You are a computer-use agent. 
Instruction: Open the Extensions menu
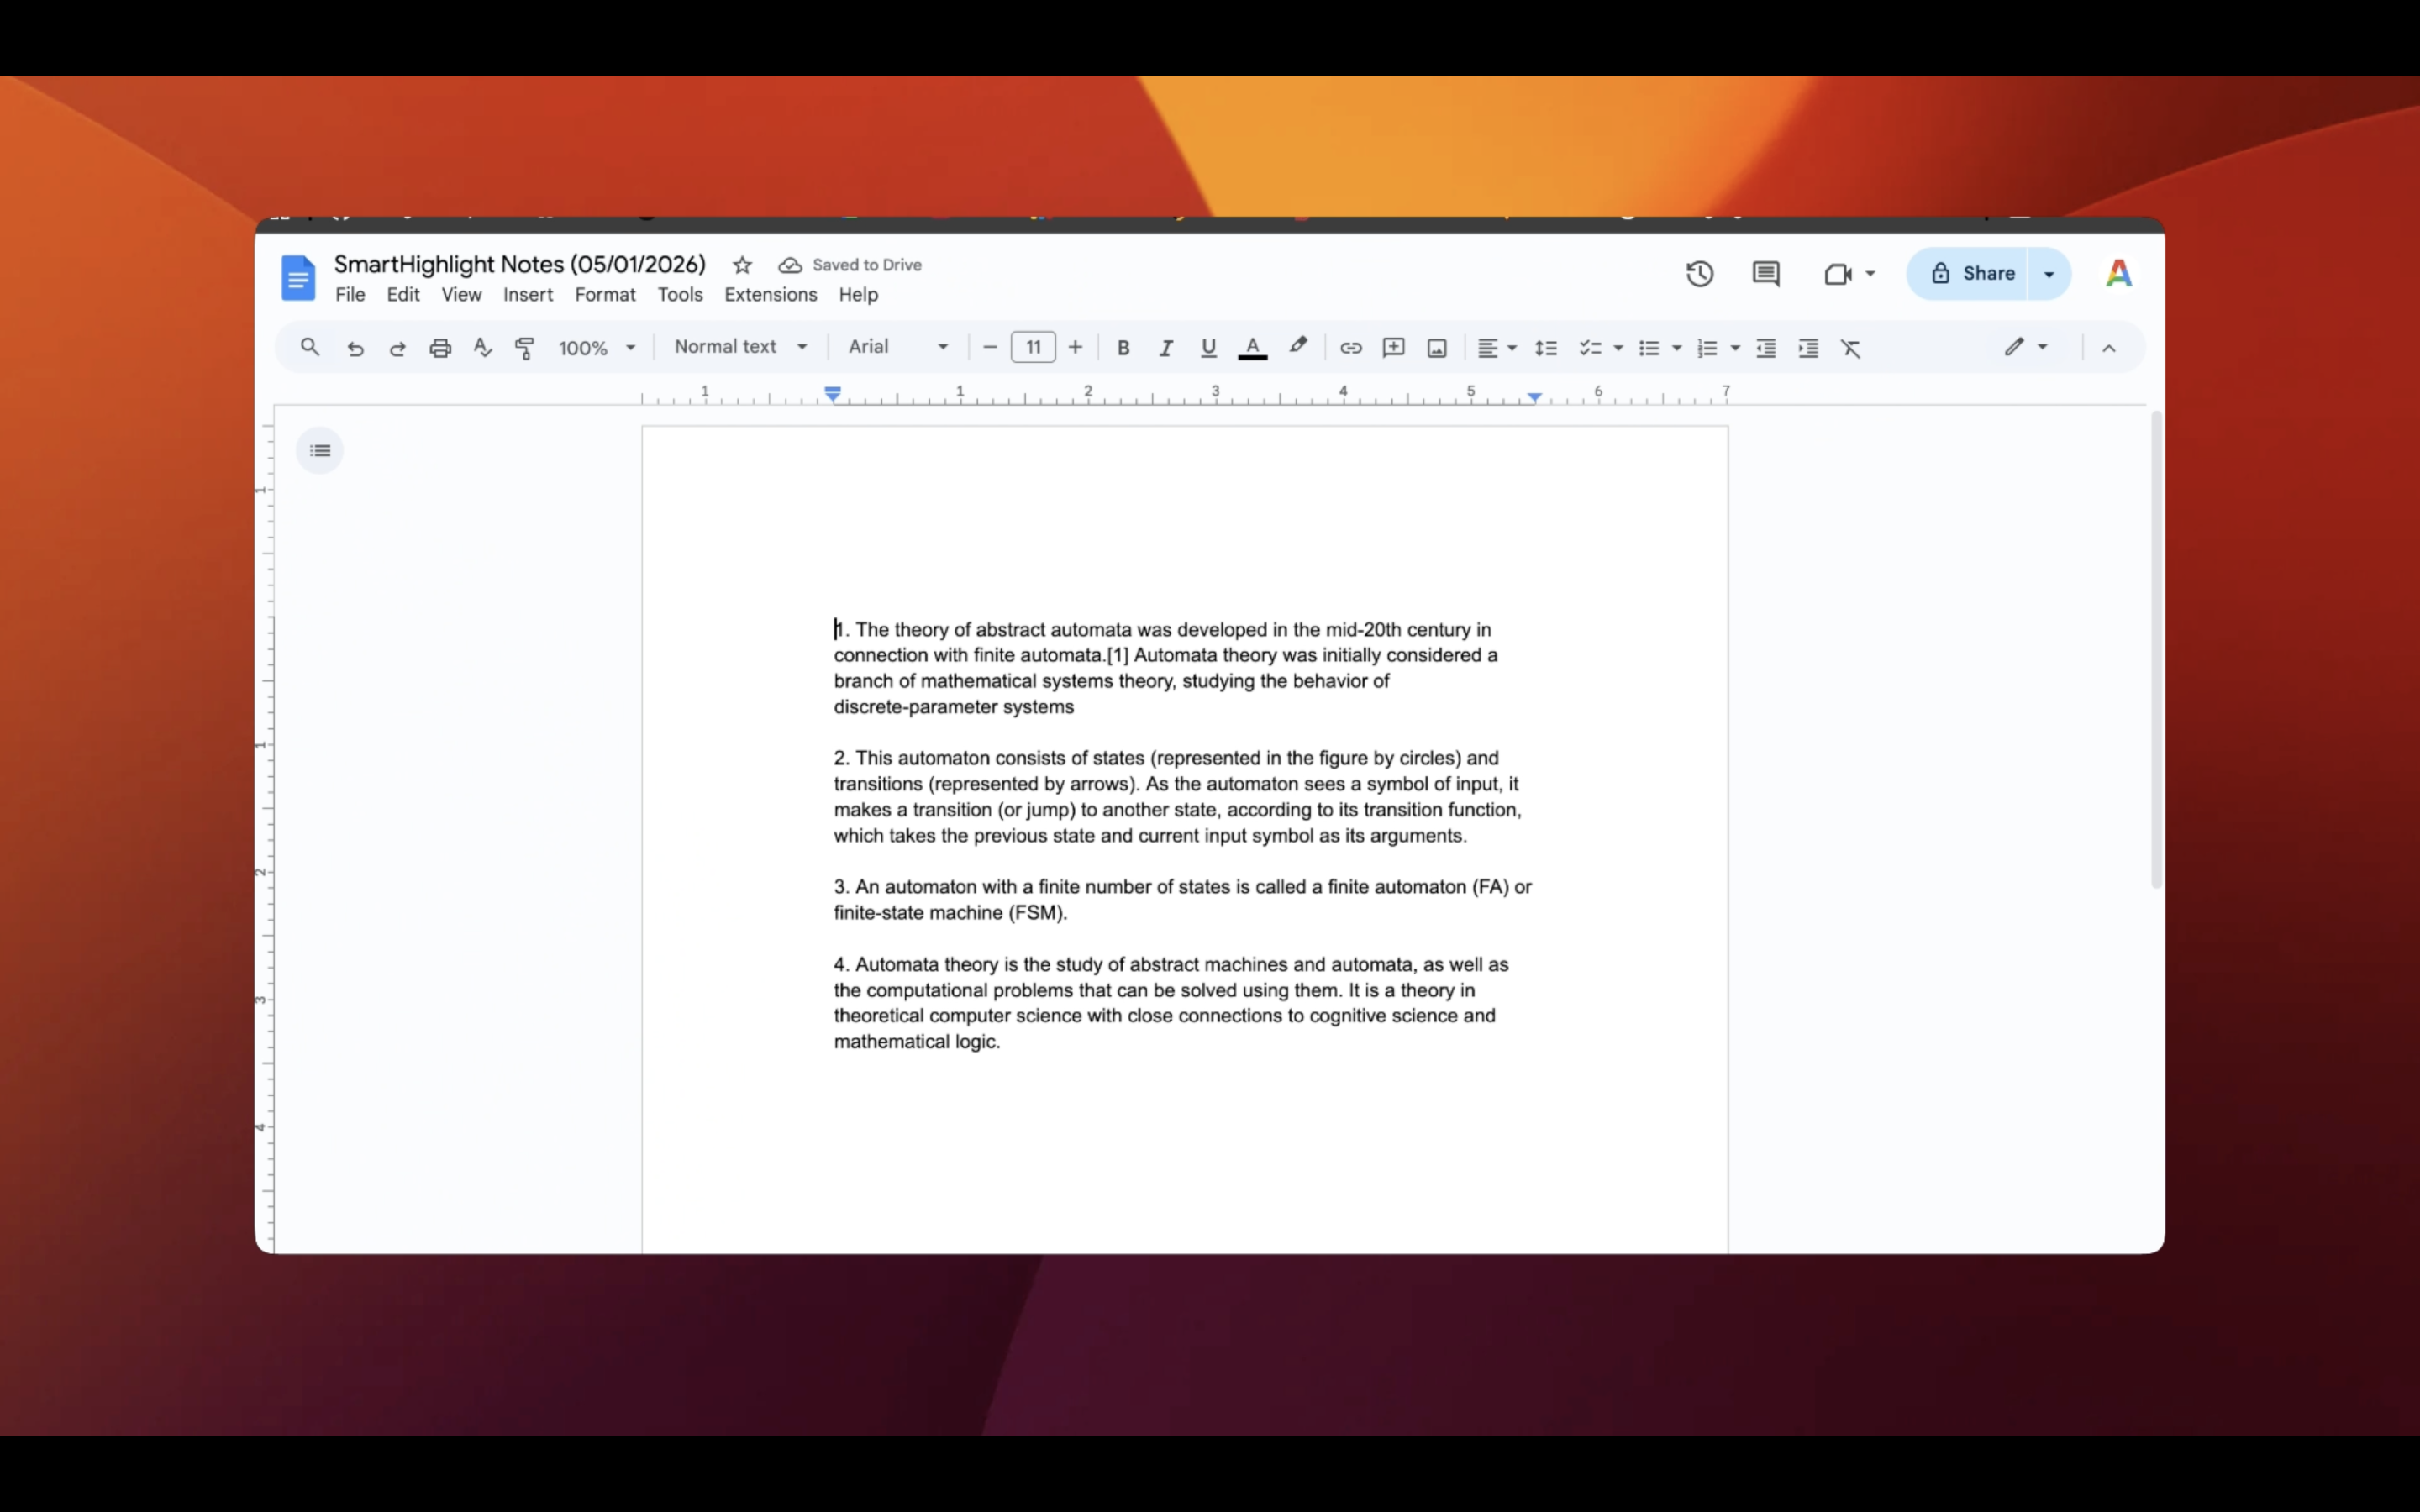(x=770, y=295)
